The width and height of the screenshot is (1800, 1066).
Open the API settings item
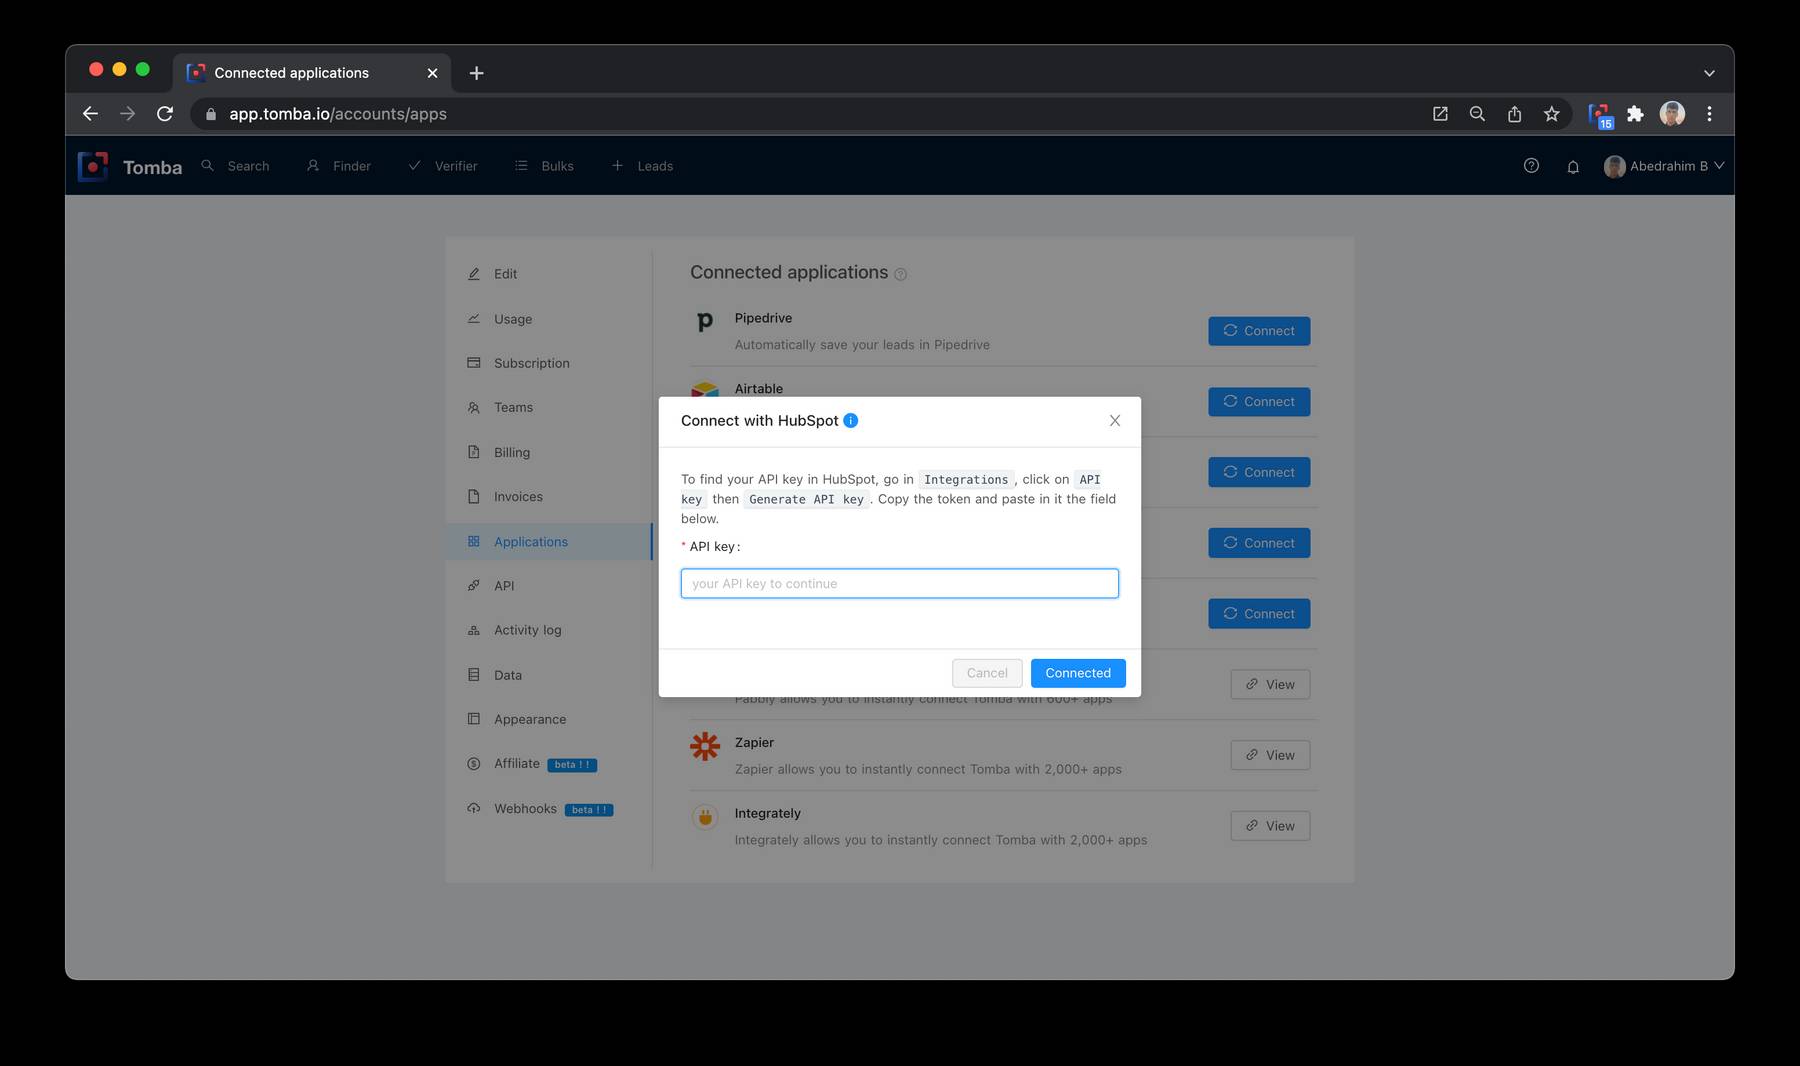(549, 586)
